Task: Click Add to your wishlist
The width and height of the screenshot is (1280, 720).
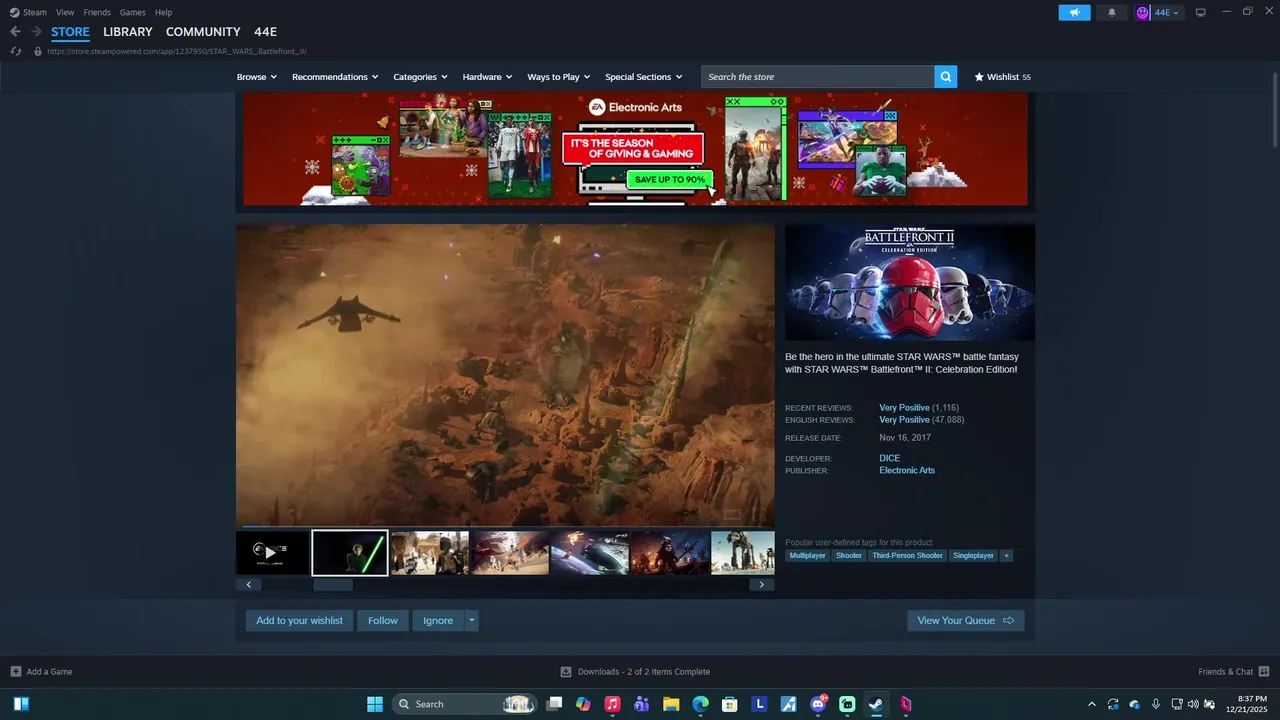Action: coord(299,621)
